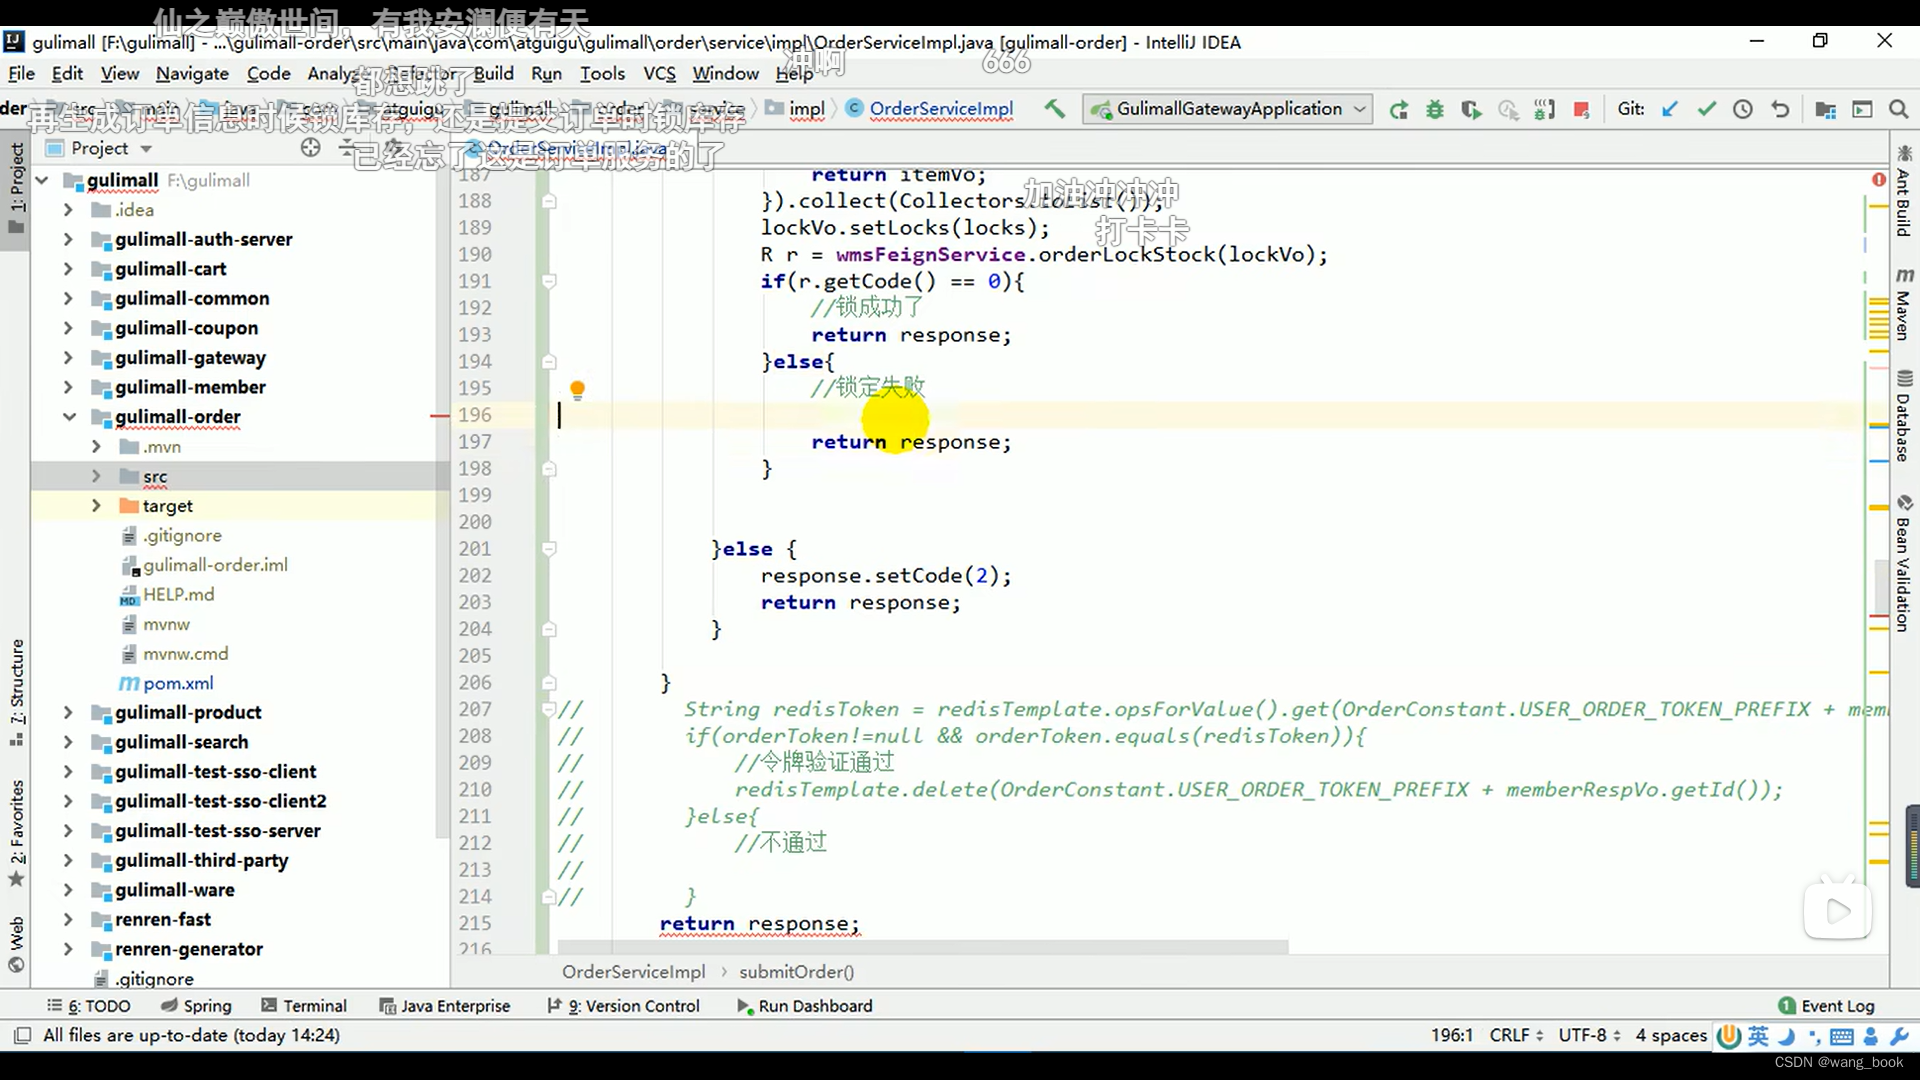The height and width of the screenshot is (1080, 1920).
Task: Click OrderServiceImpl breadcrumb in navigation bar
Action: [940, 109]
